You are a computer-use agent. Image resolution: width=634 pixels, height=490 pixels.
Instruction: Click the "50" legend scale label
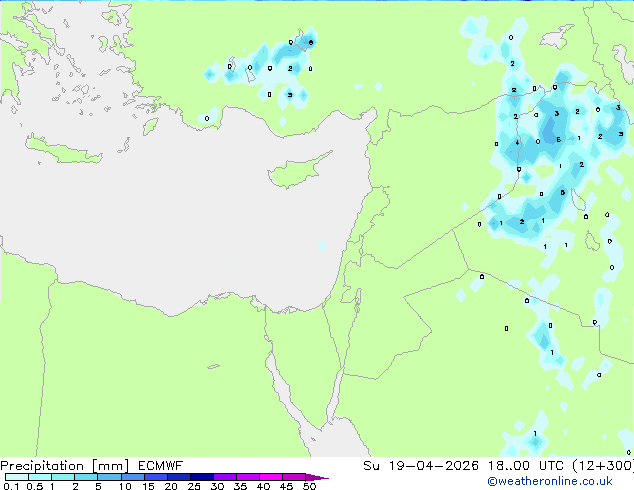310,486
